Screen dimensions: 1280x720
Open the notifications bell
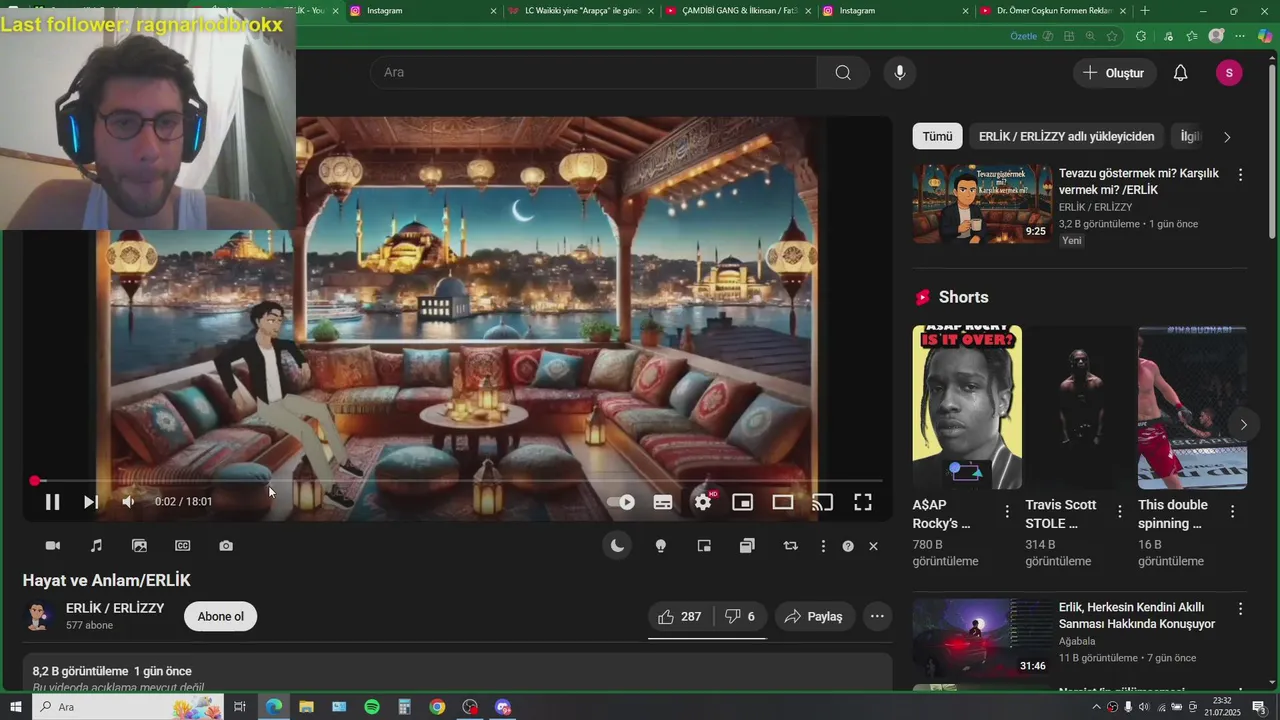pyautogui.click(x=1181, y=73)
